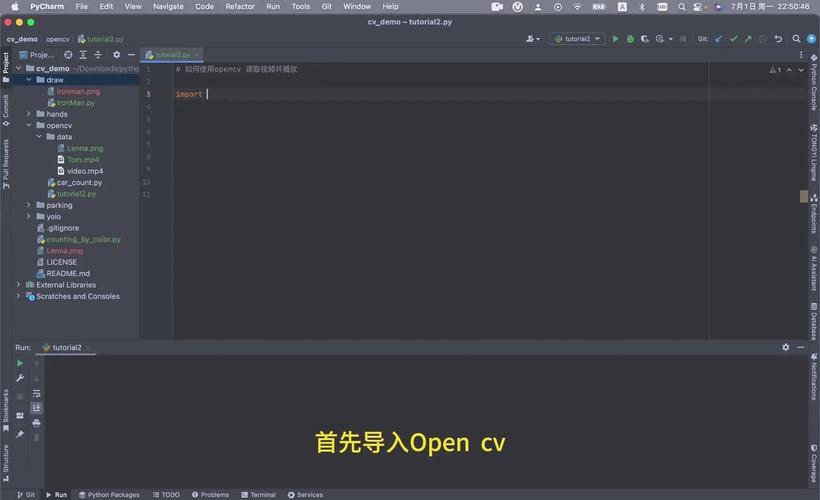Expand all in the Project panel
The height and width of the screenshot is (500, 820).
83,54
